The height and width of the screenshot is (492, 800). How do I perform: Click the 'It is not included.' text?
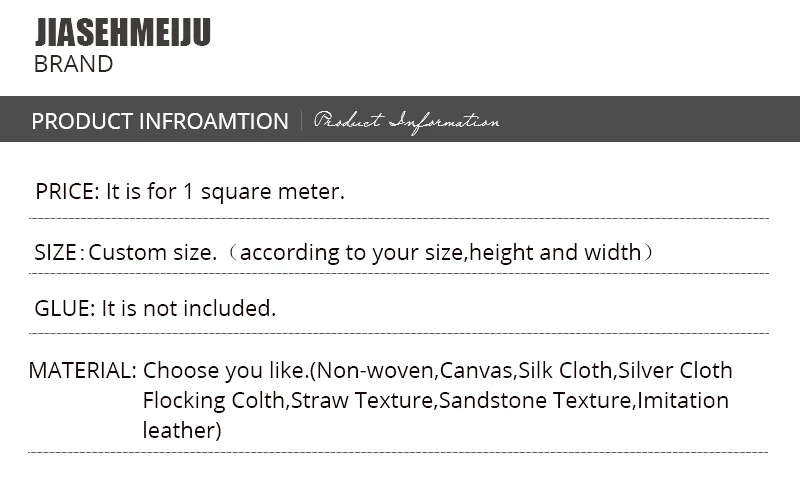[189, 309]
